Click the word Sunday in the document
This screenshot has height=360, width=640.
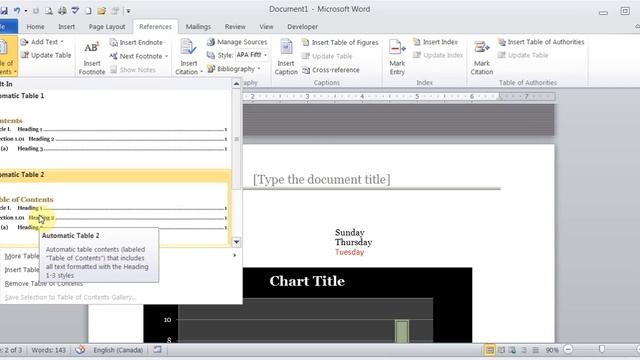[x=350, y=233]
